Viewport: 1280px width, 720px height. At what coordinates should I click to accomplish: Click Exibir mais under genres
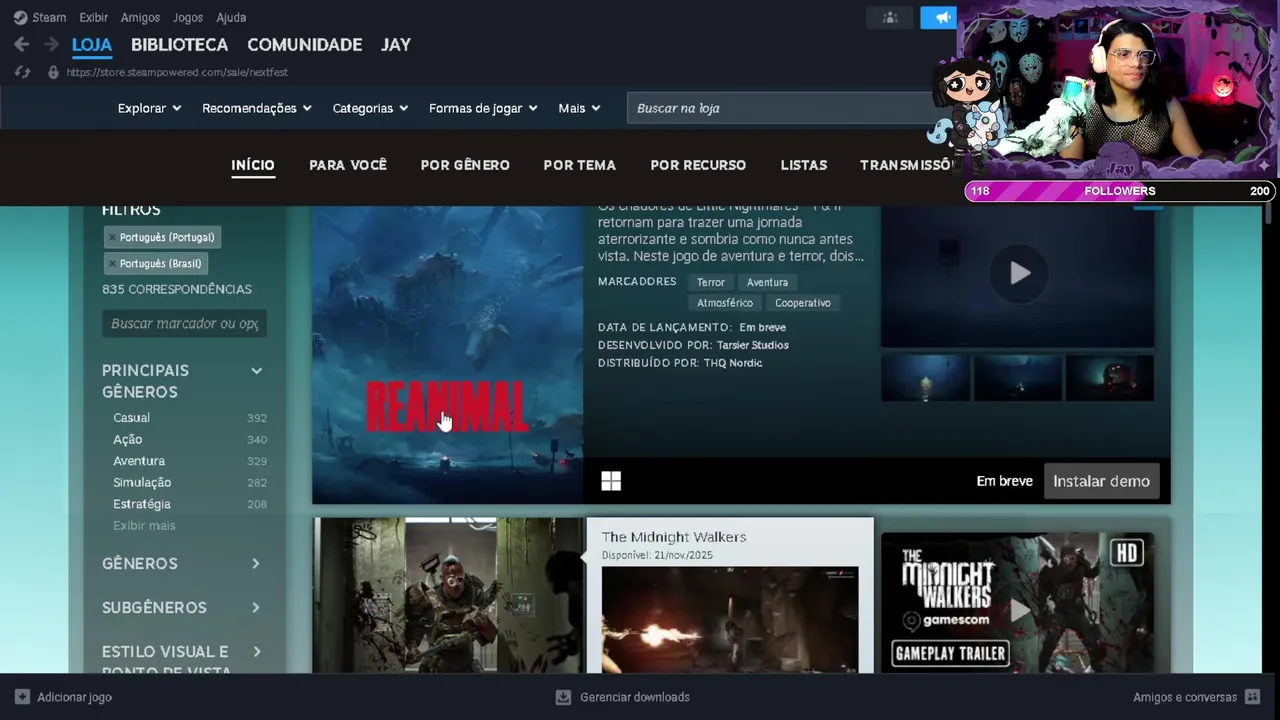(144, 525)
